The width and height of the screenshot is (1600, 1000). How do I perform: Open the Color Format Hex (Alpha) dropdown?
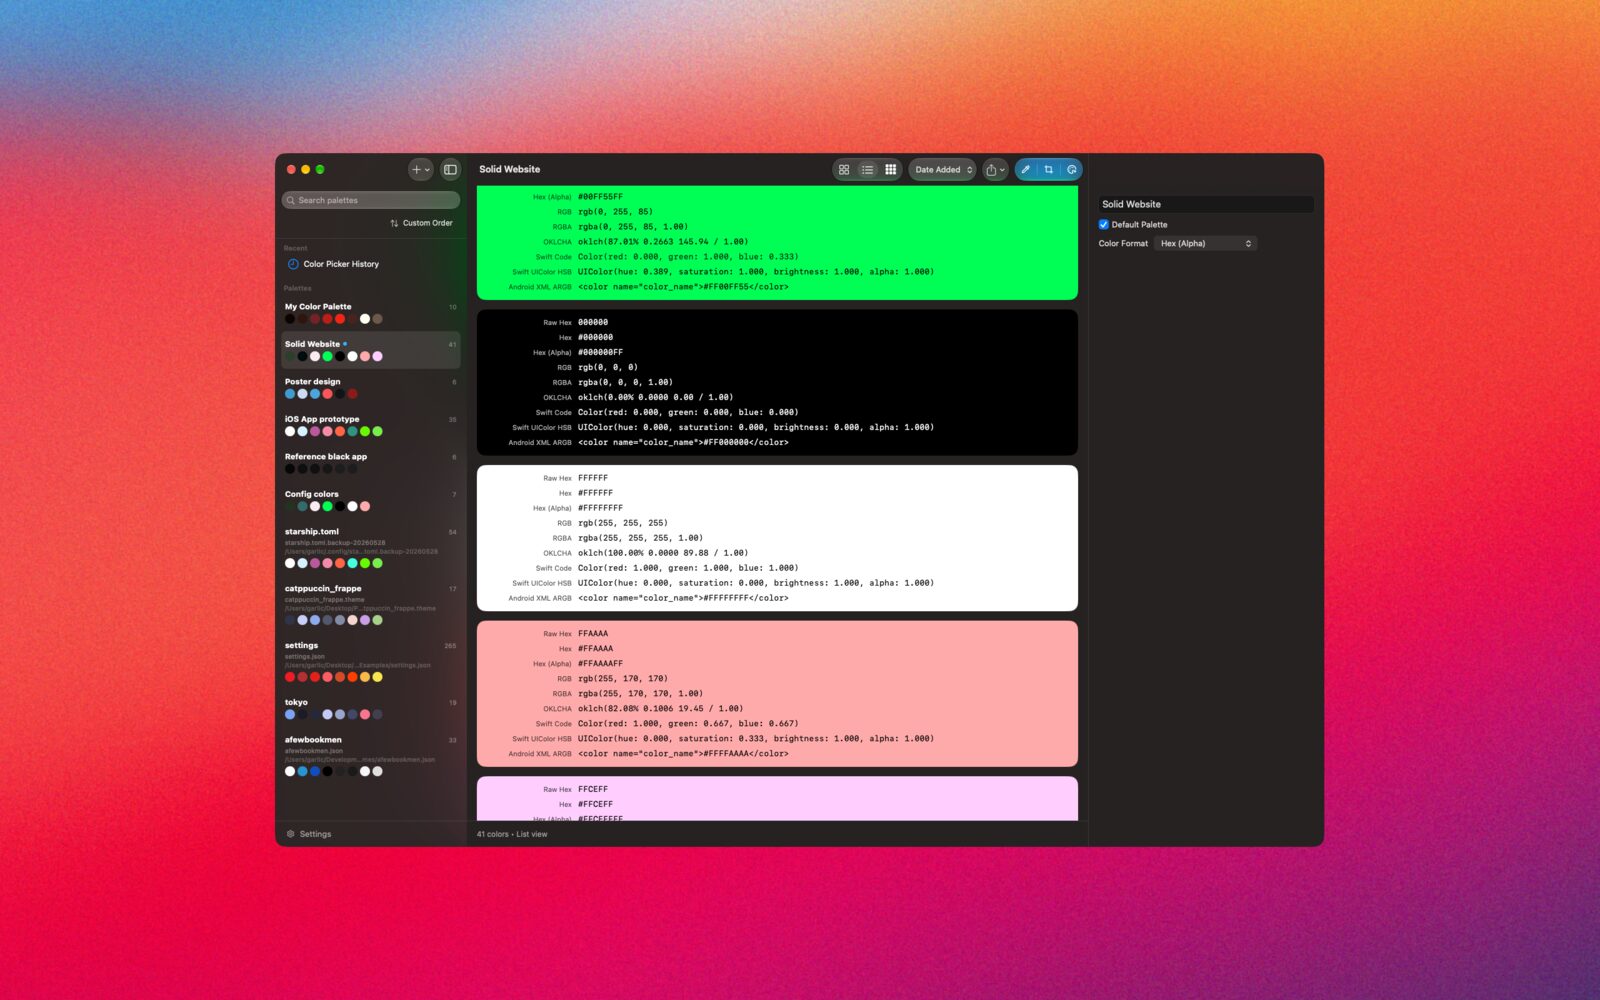click(x=1206, y=244)
